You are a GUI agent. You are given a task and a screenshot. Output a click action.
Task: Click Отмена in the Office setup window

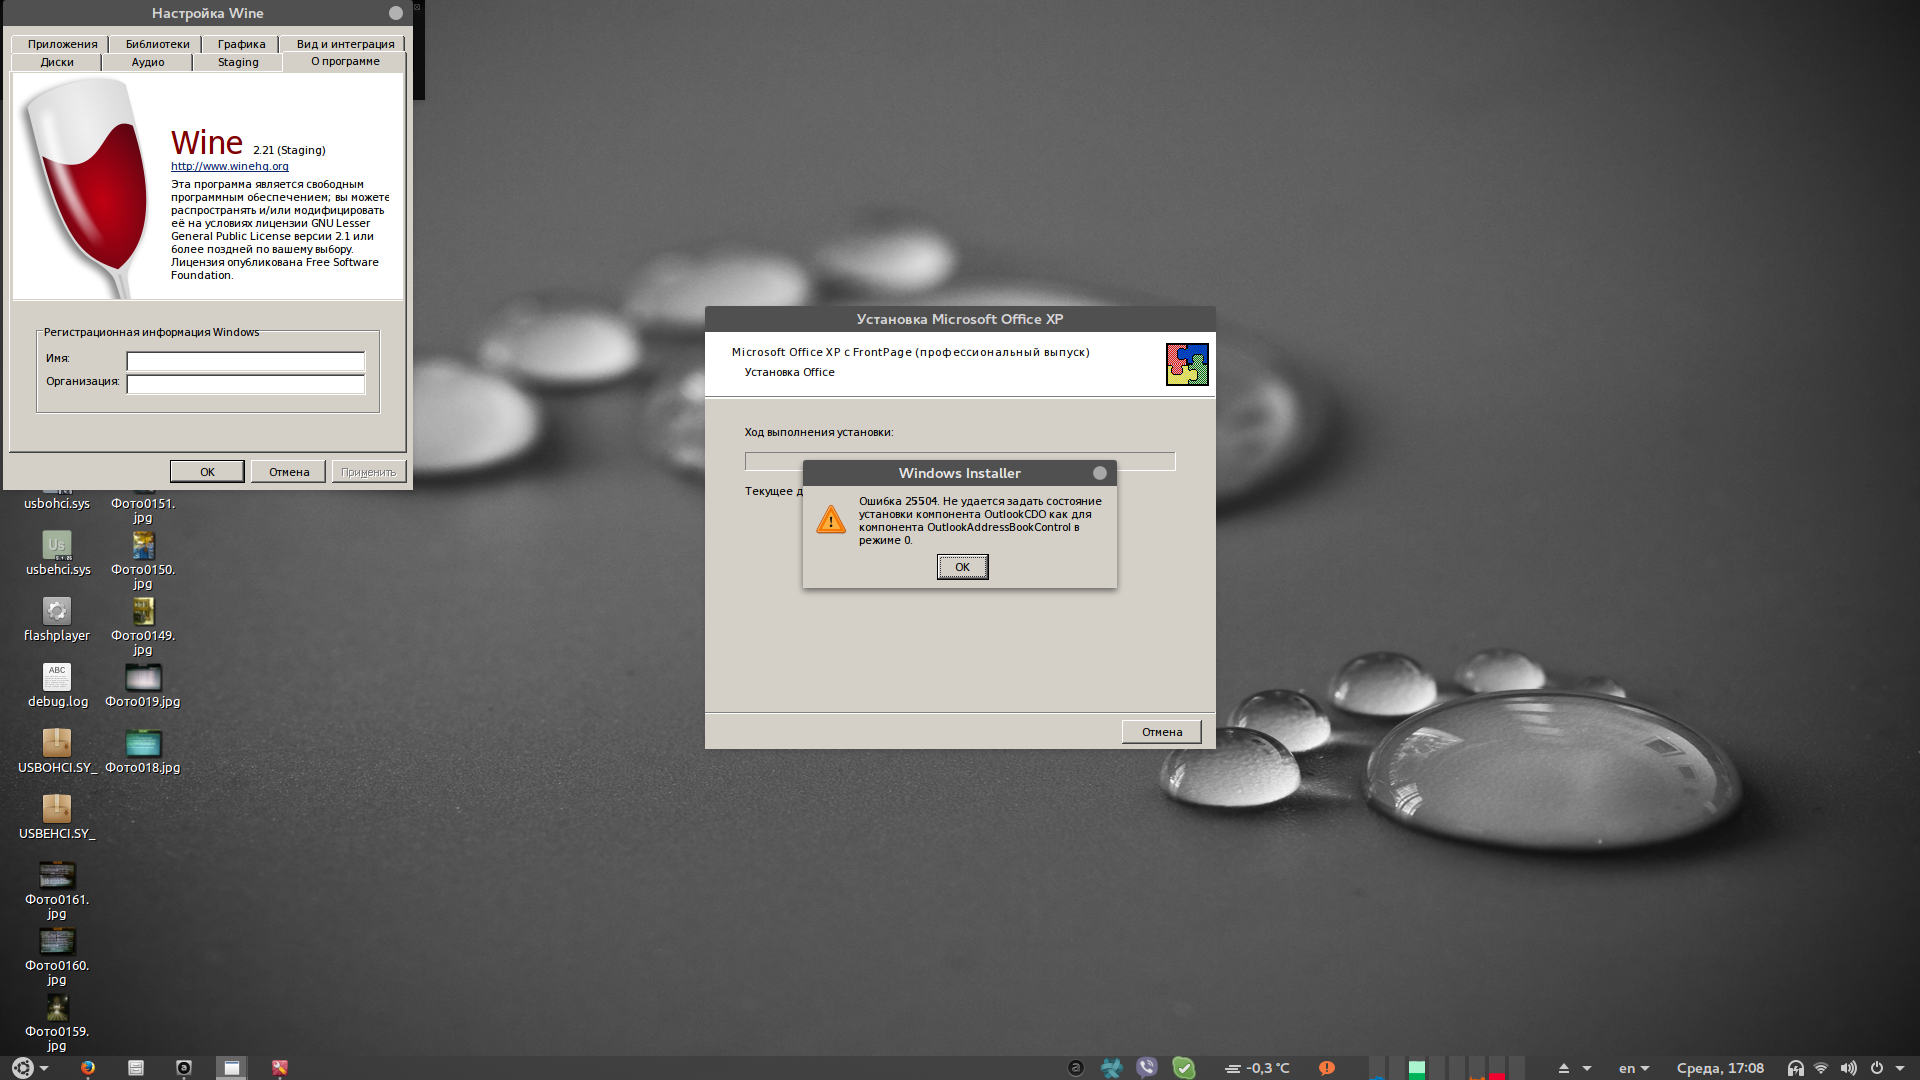pyautogui.click(x=1161, y=732)
